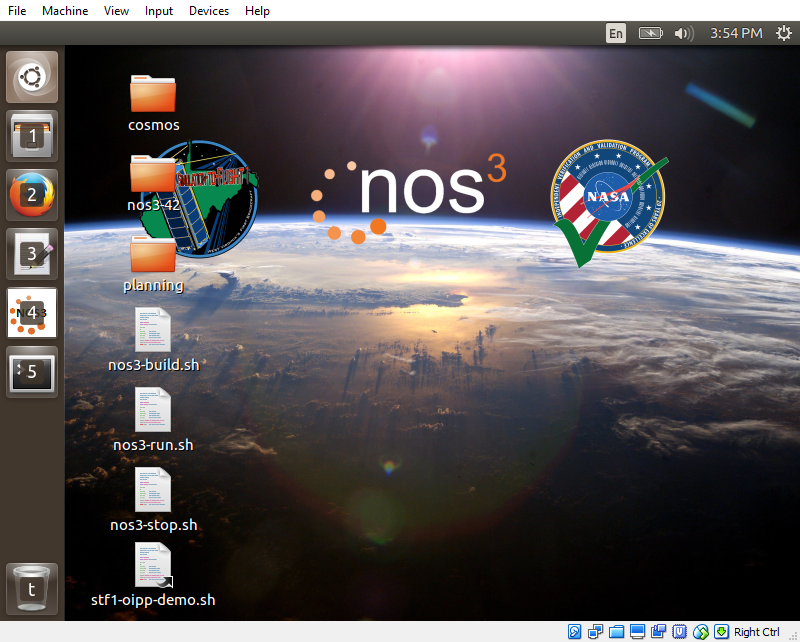This screenshot has height=642, width=800.
Task: Open the VirtualBox File menu
Action: 17,11
